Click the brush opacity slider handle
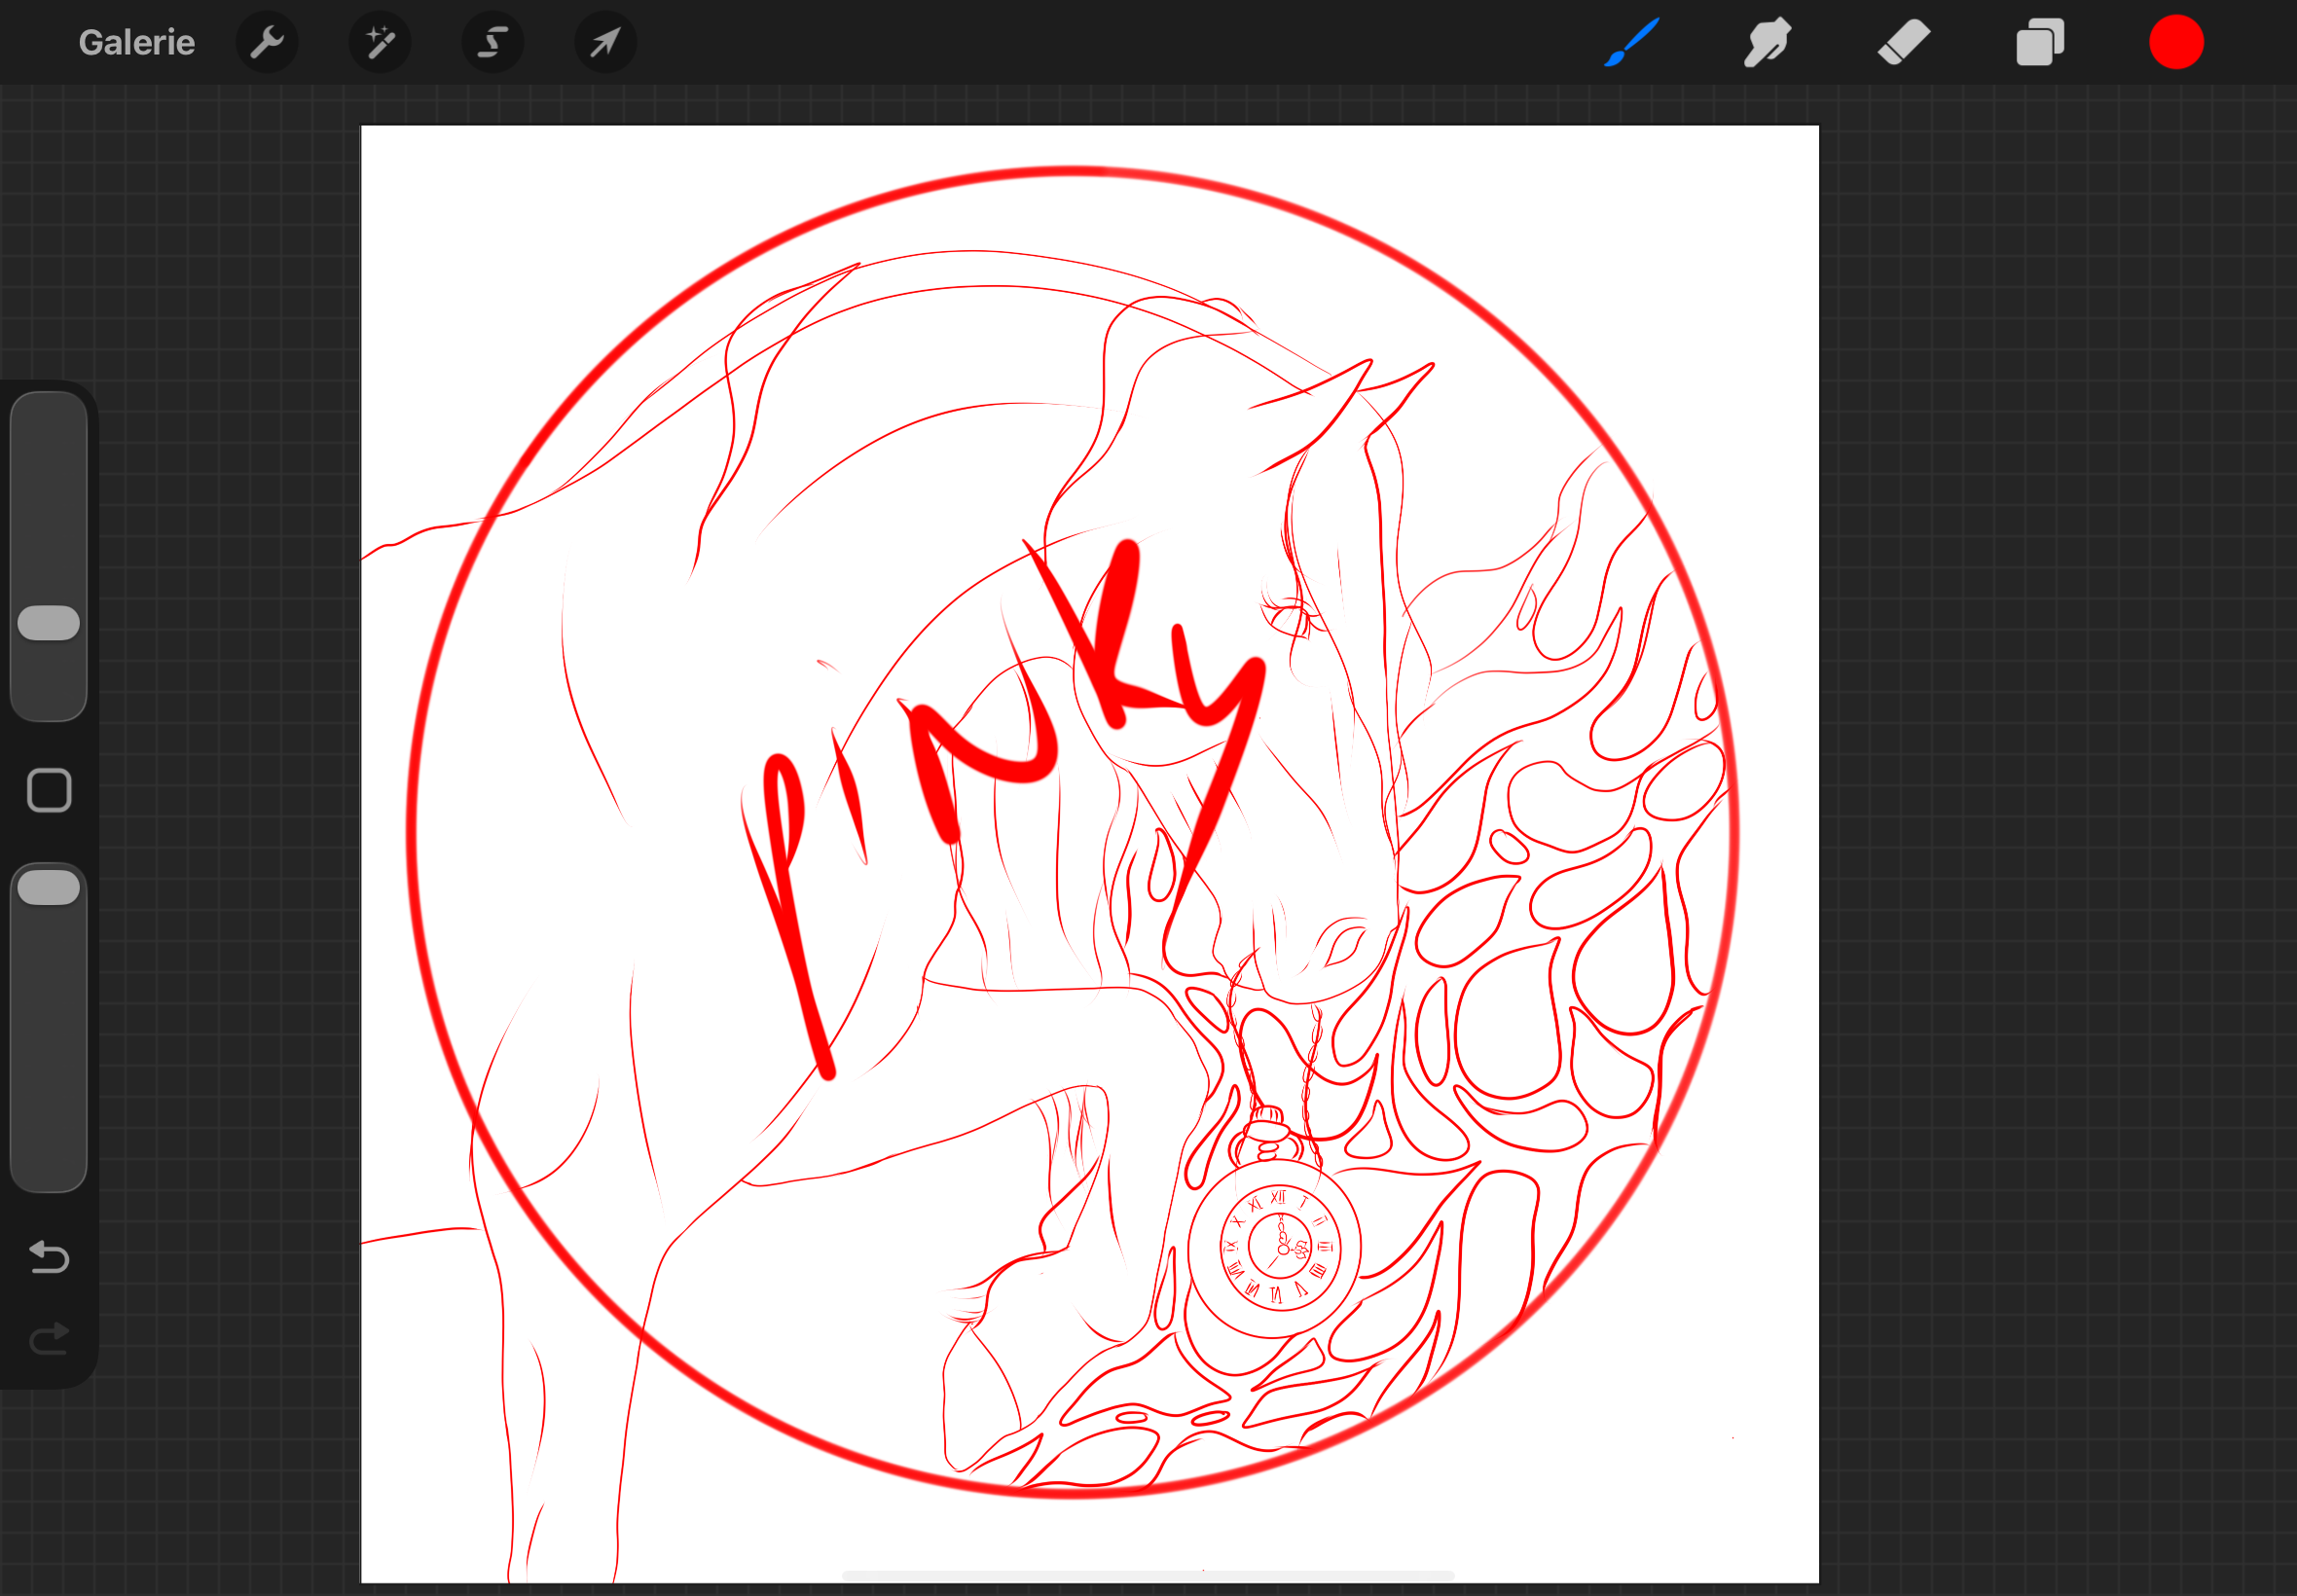Image resolution: width=2297 pixels, height=1596 pixels. (49, 888)
